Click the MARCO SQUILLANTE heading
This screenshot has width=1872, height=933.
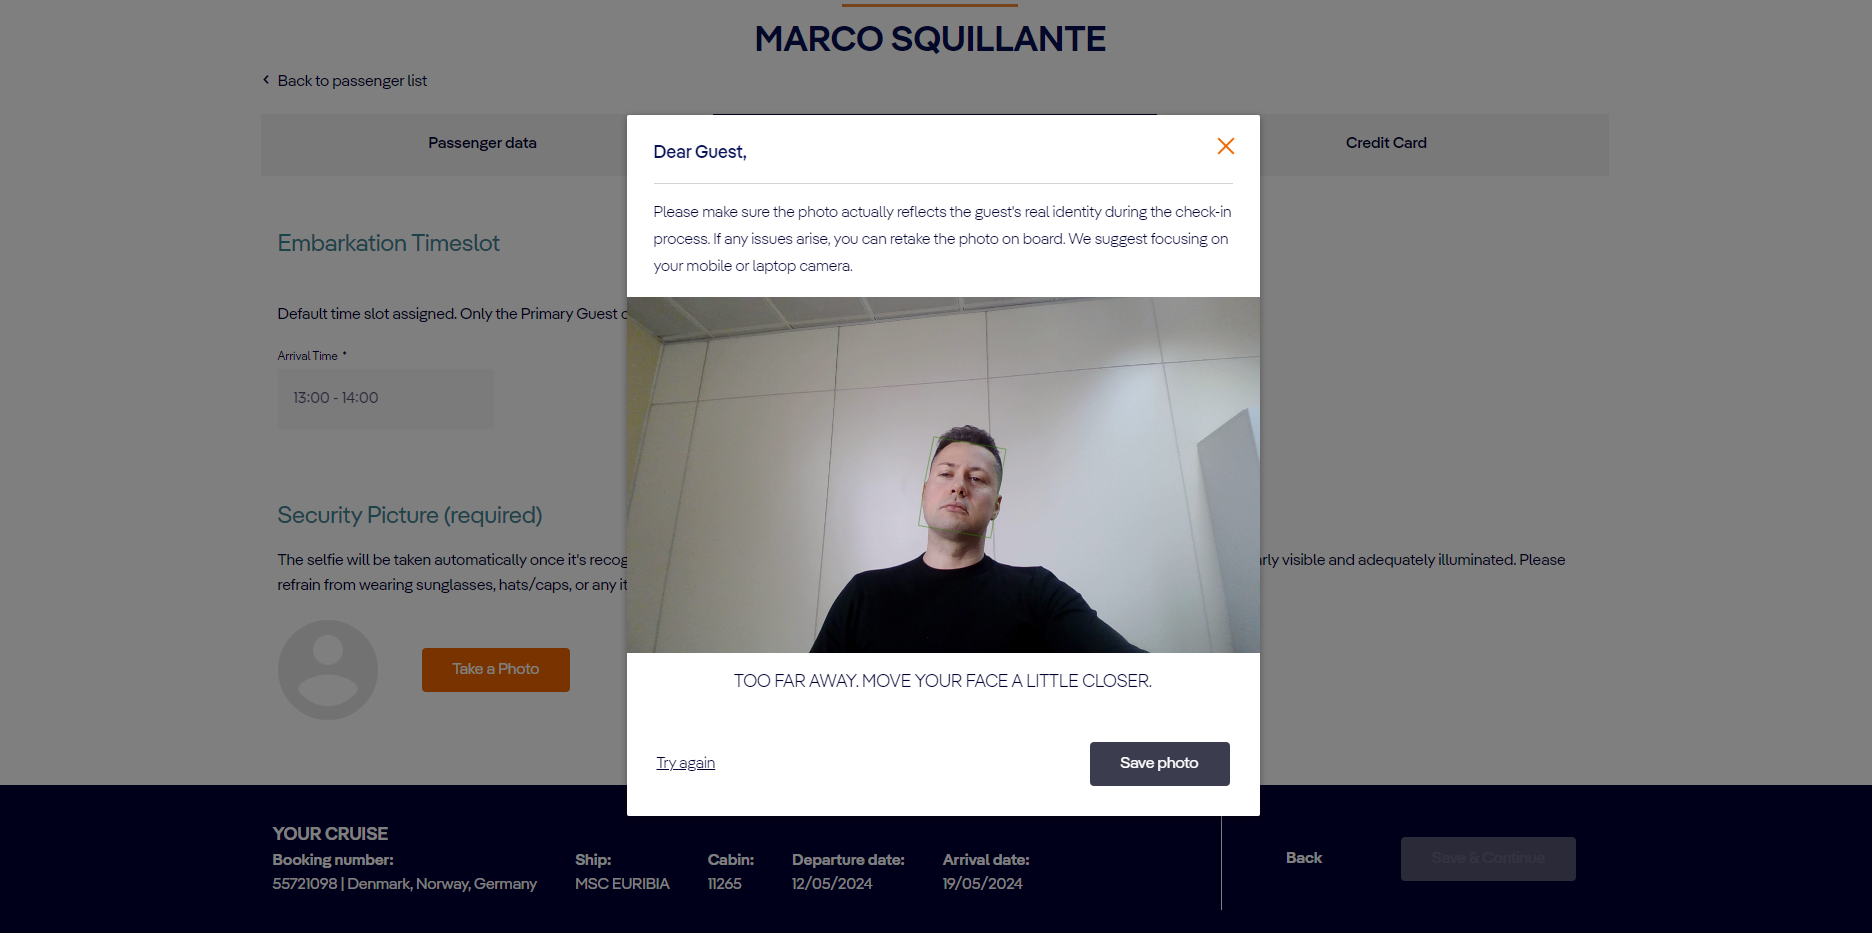(930, 39)
